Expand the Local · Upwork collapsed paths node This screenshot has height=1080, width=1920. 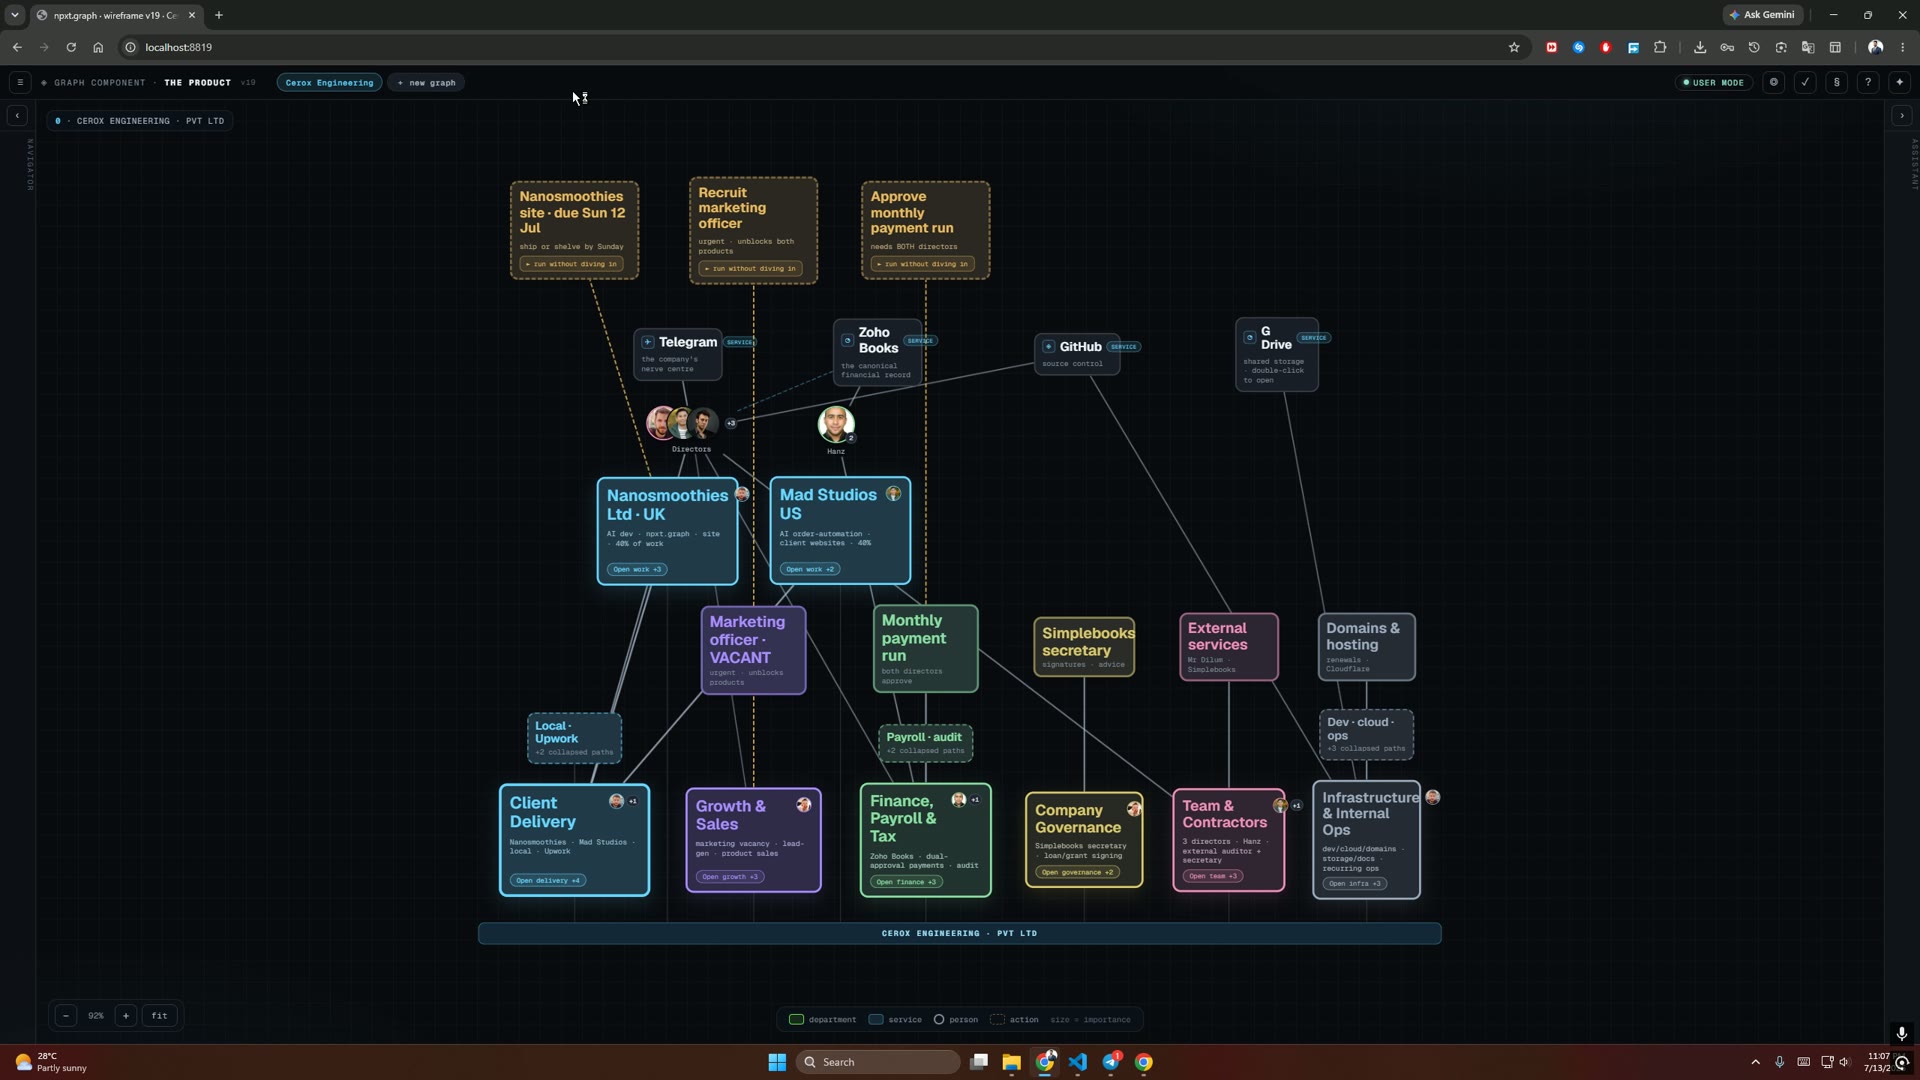(x=574, y=738)
